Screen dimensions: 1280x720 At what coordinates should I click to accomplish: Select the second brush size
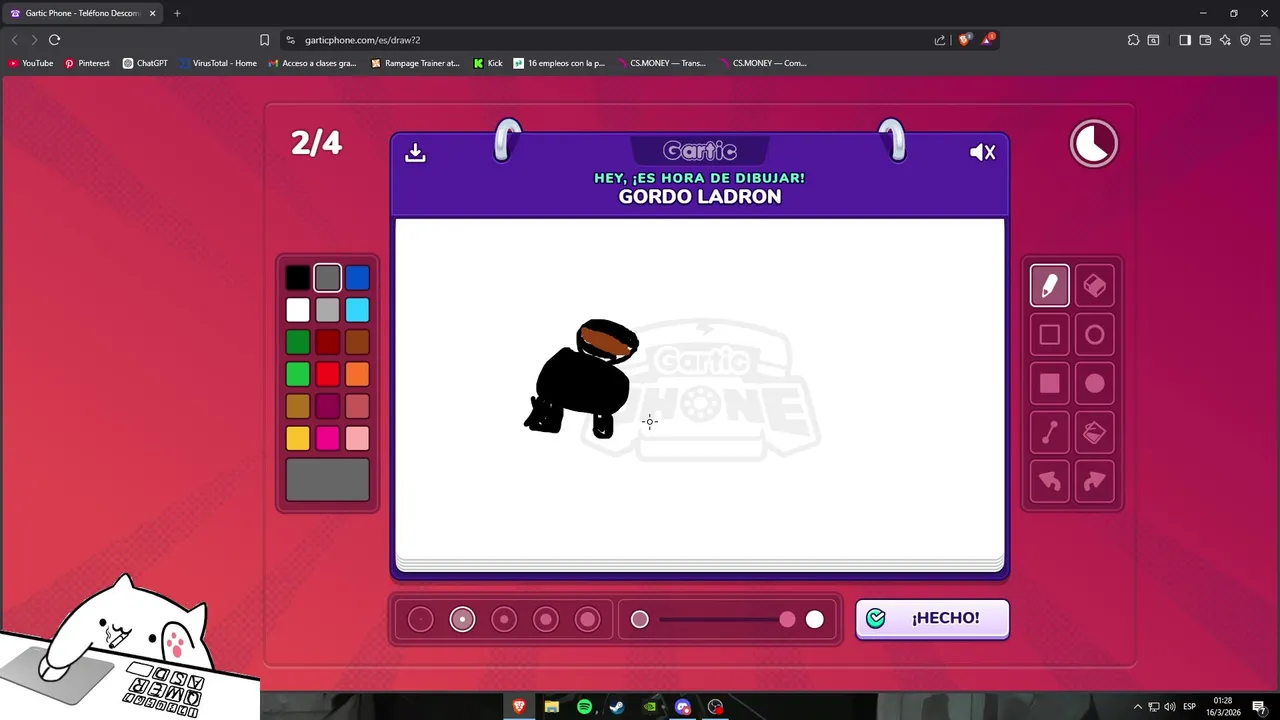[462, 620]
